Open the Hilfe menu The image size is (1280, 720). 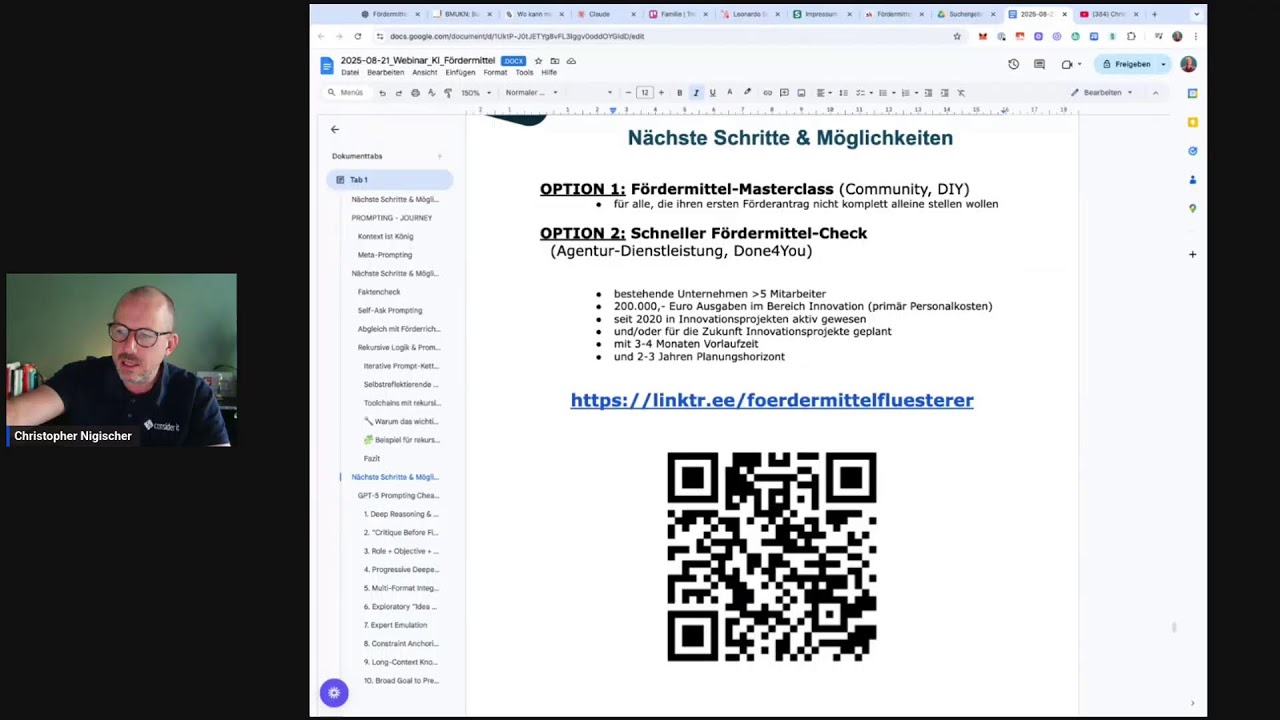point(549,73)
